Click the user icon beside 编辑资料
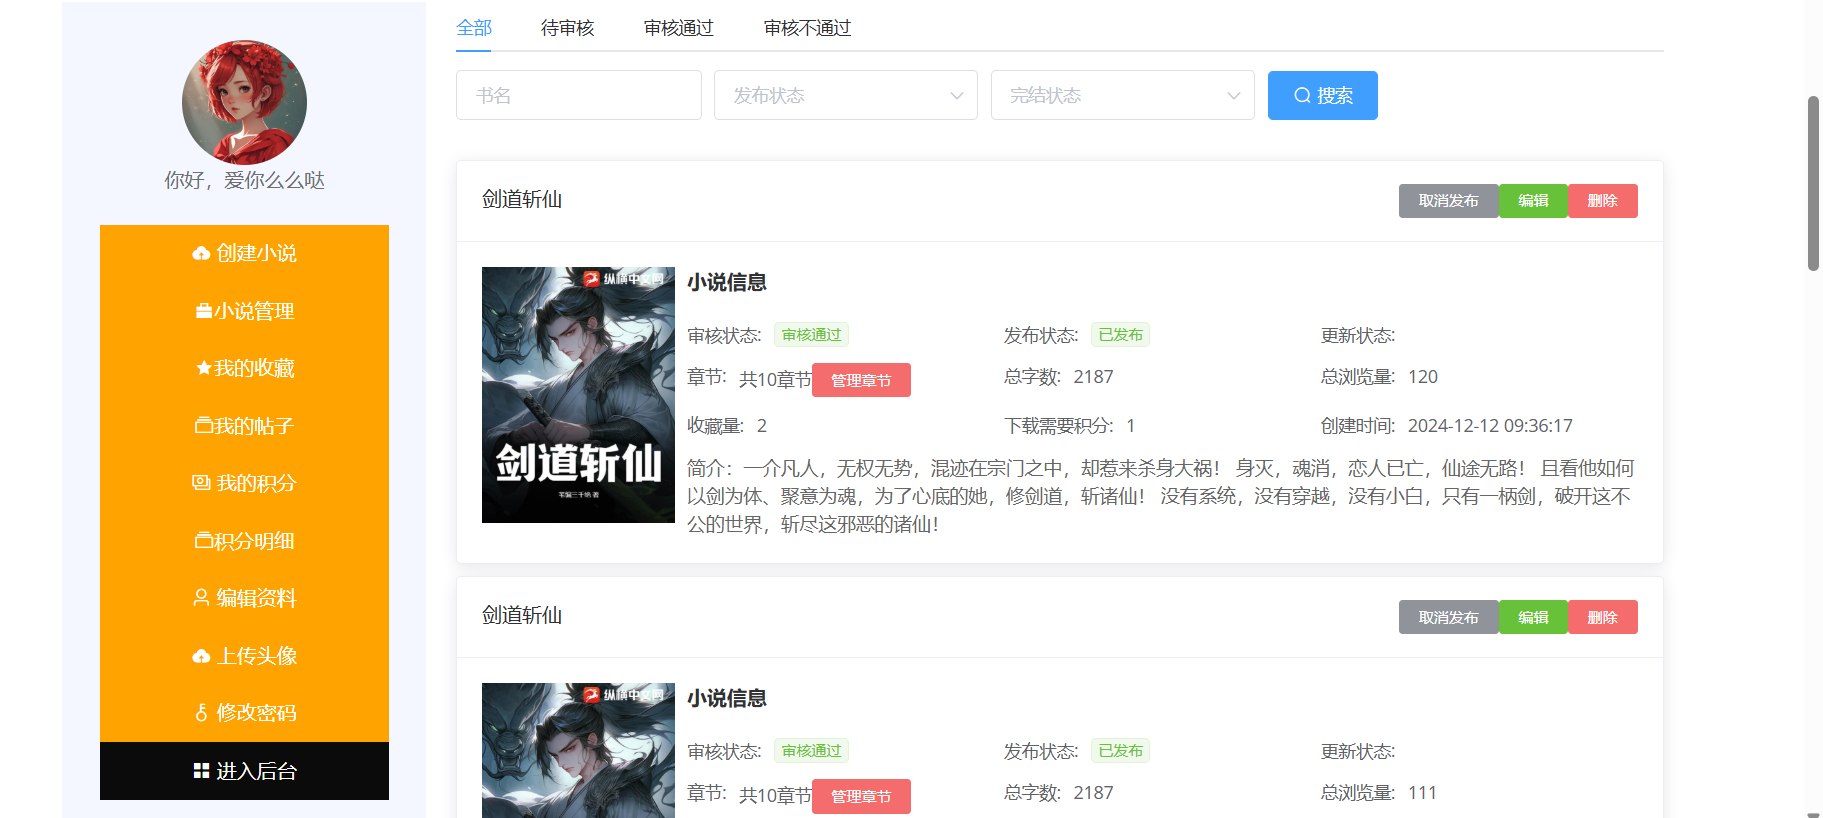Screen dimensions: 1823x818 click(x=201, y=598)
